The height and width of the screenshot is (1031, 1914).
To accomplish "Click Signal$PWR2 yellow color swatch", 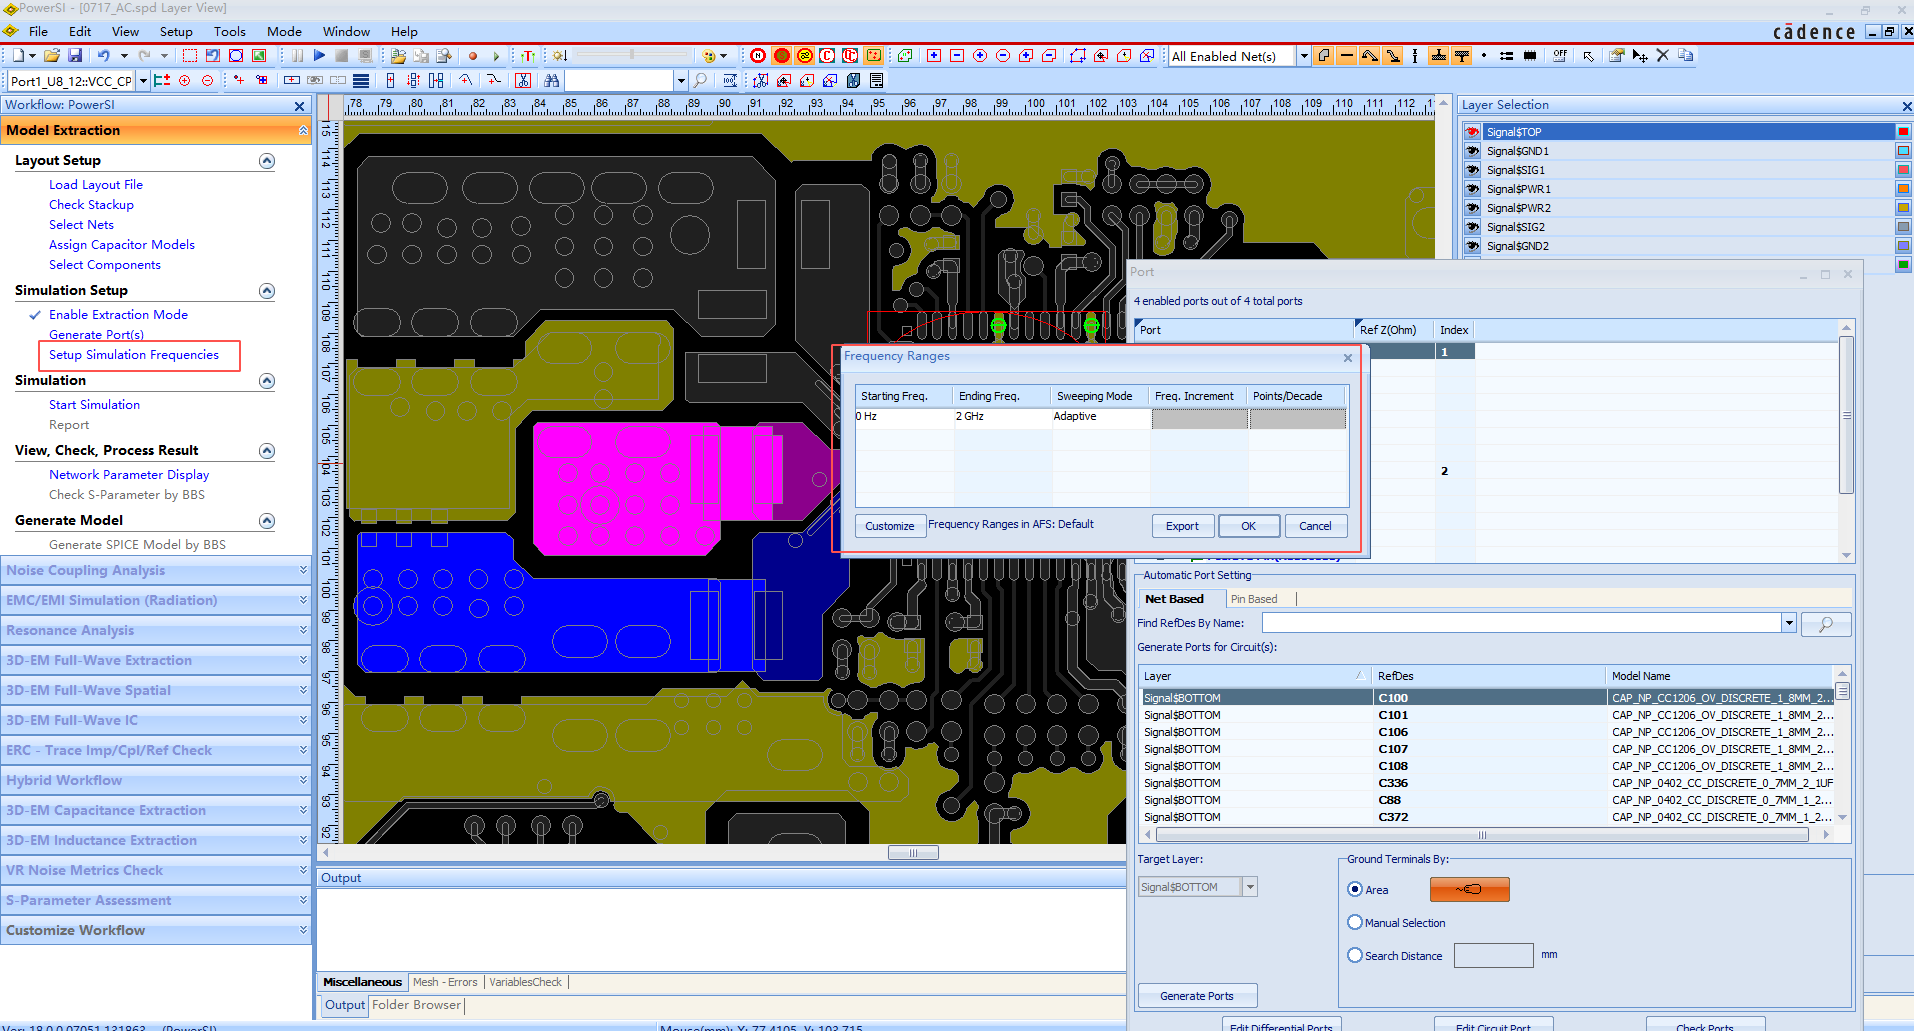I will pyautogui.click(x=1903, y=208).
